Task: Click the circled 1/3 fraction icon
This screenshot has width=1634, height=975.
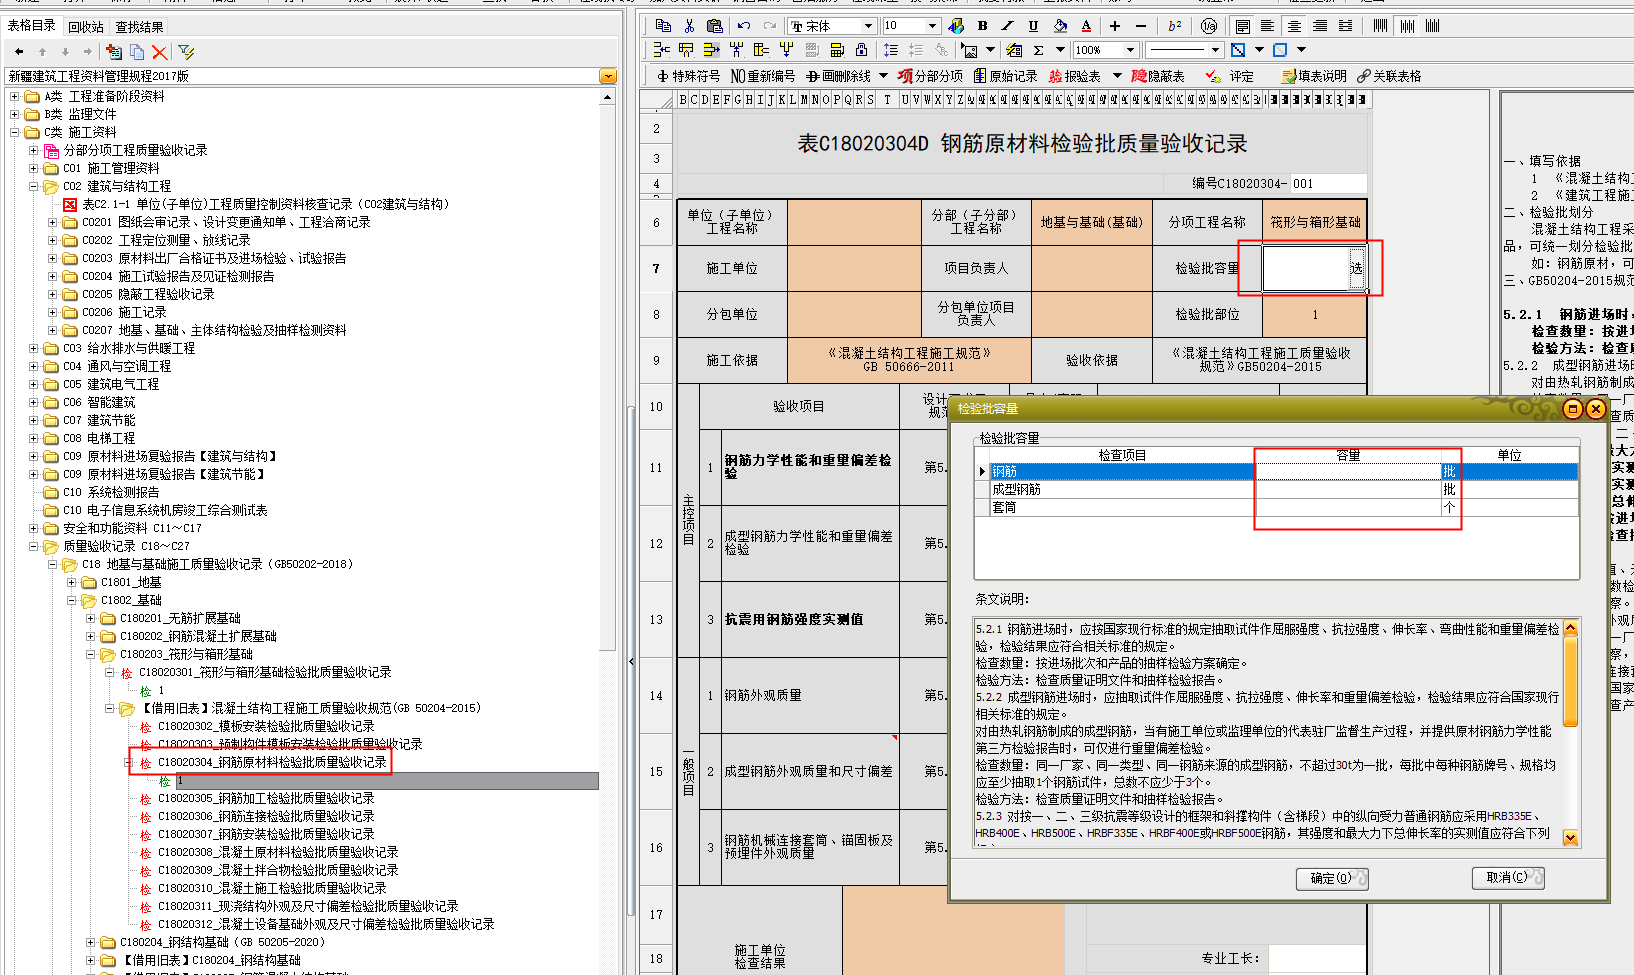Action: coord(1209,26)
